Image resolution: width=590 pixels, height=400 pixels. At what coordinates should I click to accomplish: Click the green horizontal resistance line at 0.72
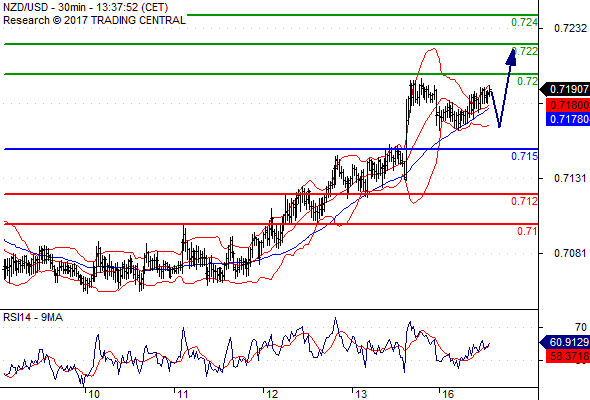271,74
